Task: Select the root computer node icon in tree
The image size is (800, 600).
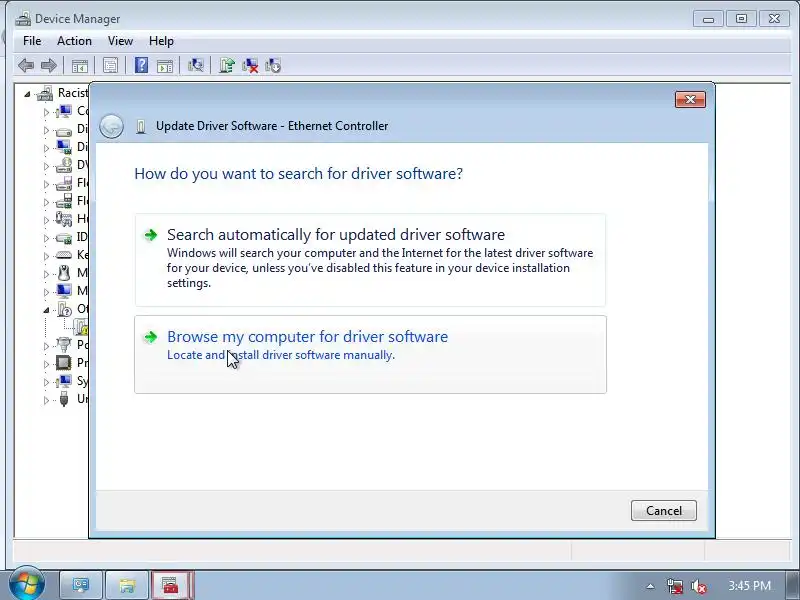Action: pos(45,93)
